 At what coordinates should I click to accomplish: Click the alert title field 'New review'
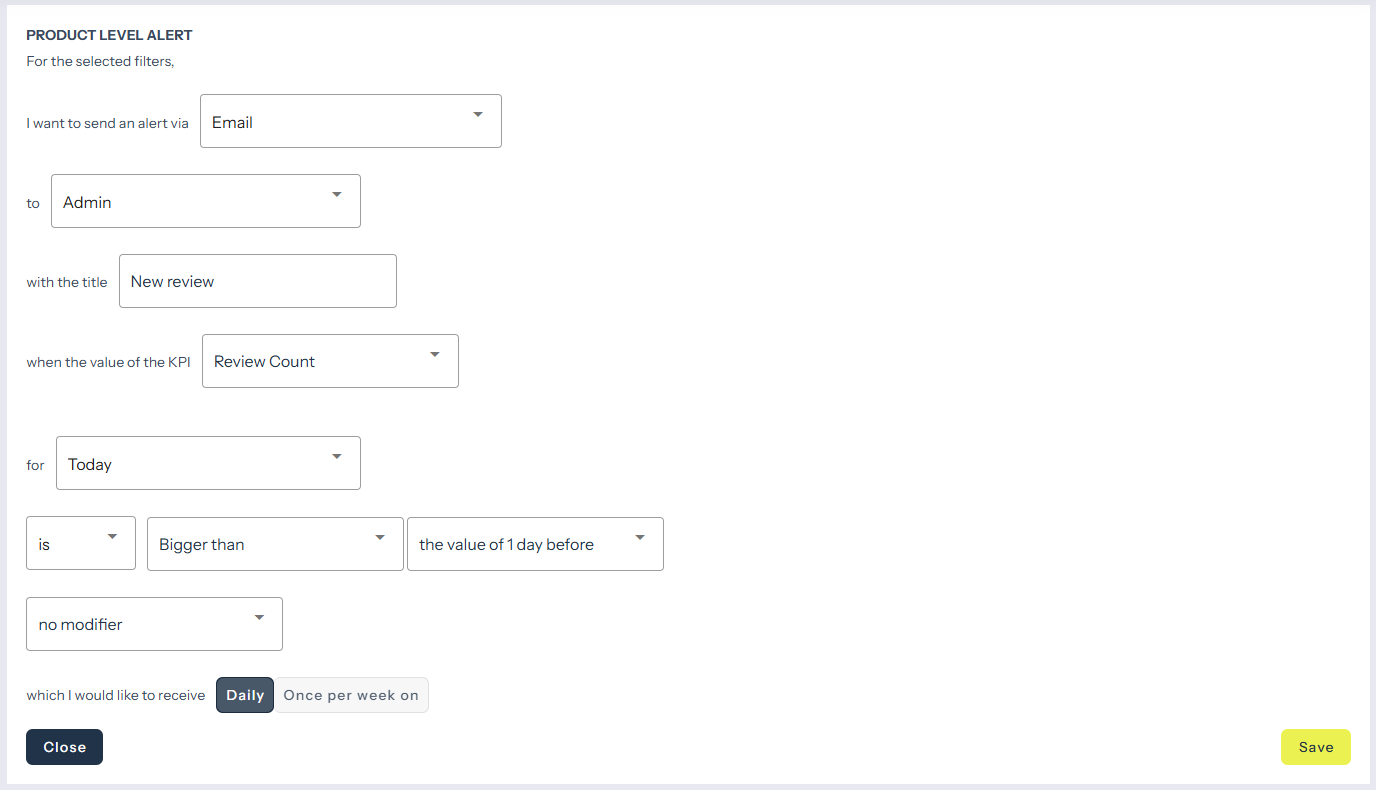257,282
